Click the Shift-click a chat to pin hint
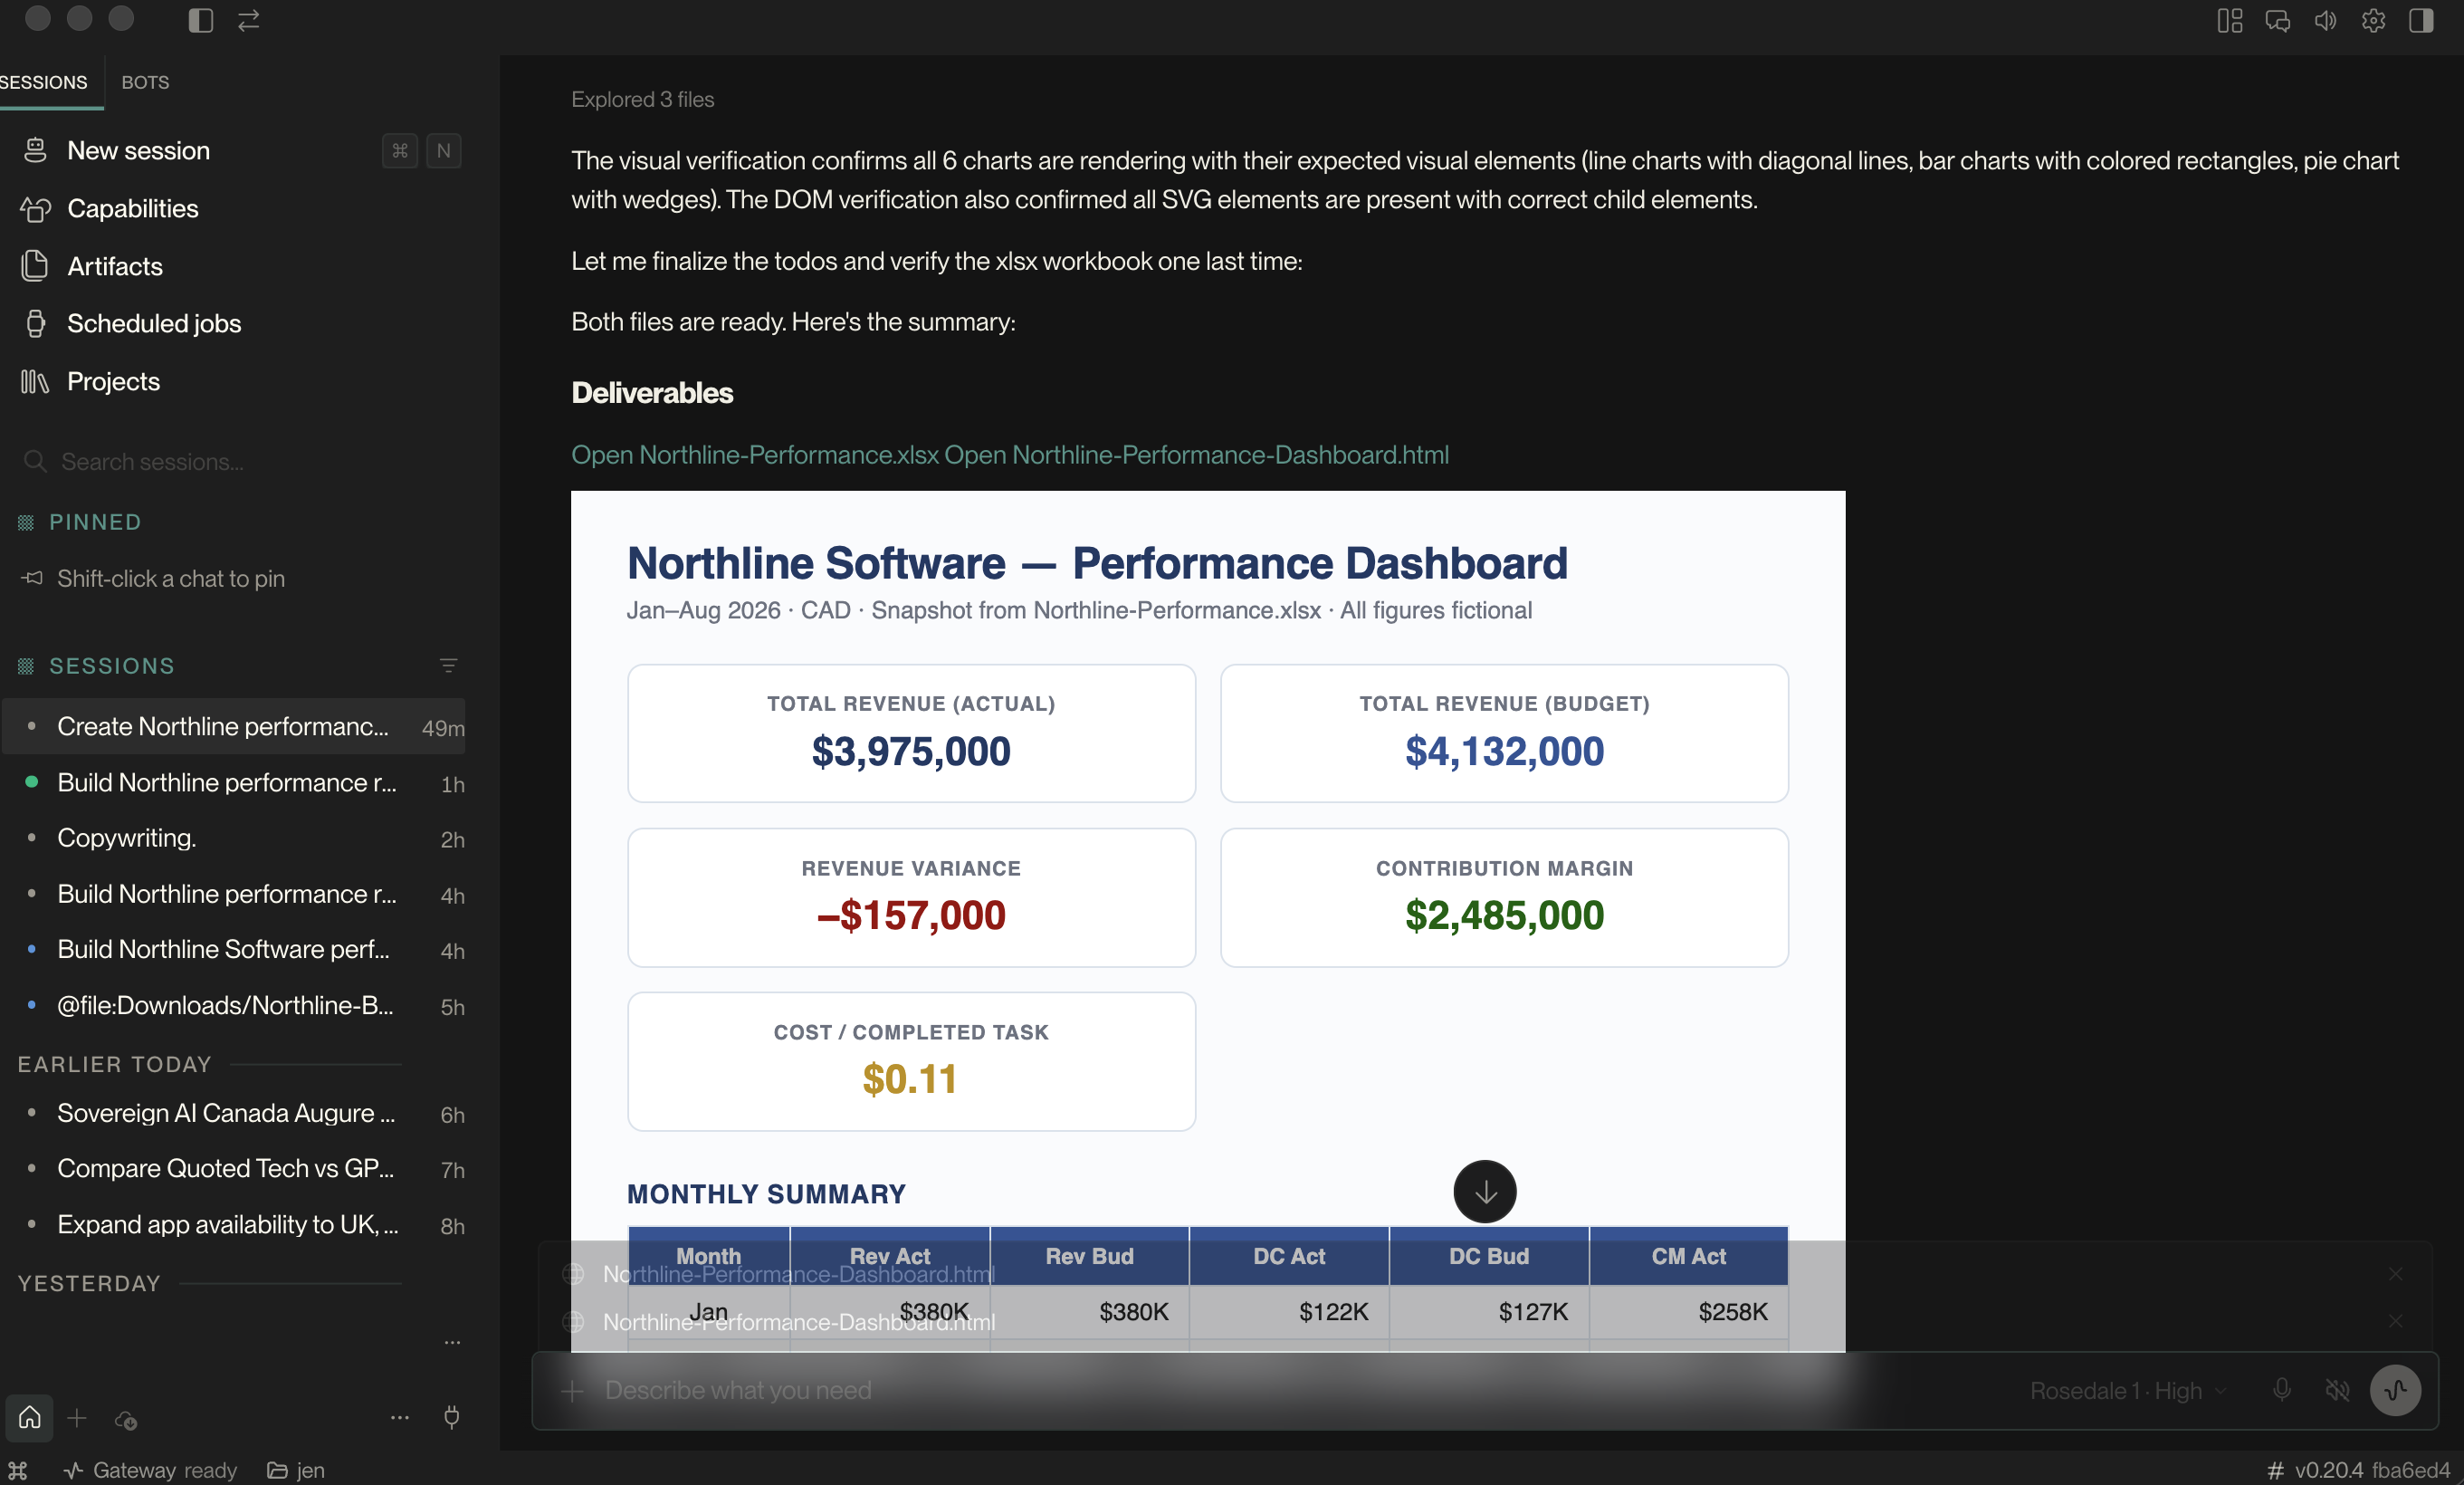Screen dimensions: 2464x1485 tap(170, 578)
